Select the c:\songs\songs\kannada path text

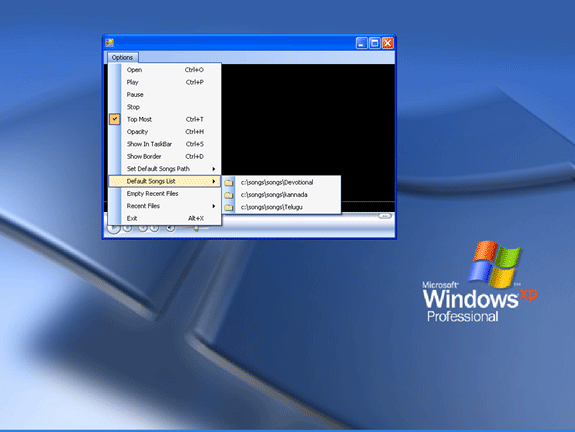coord(274,195)
